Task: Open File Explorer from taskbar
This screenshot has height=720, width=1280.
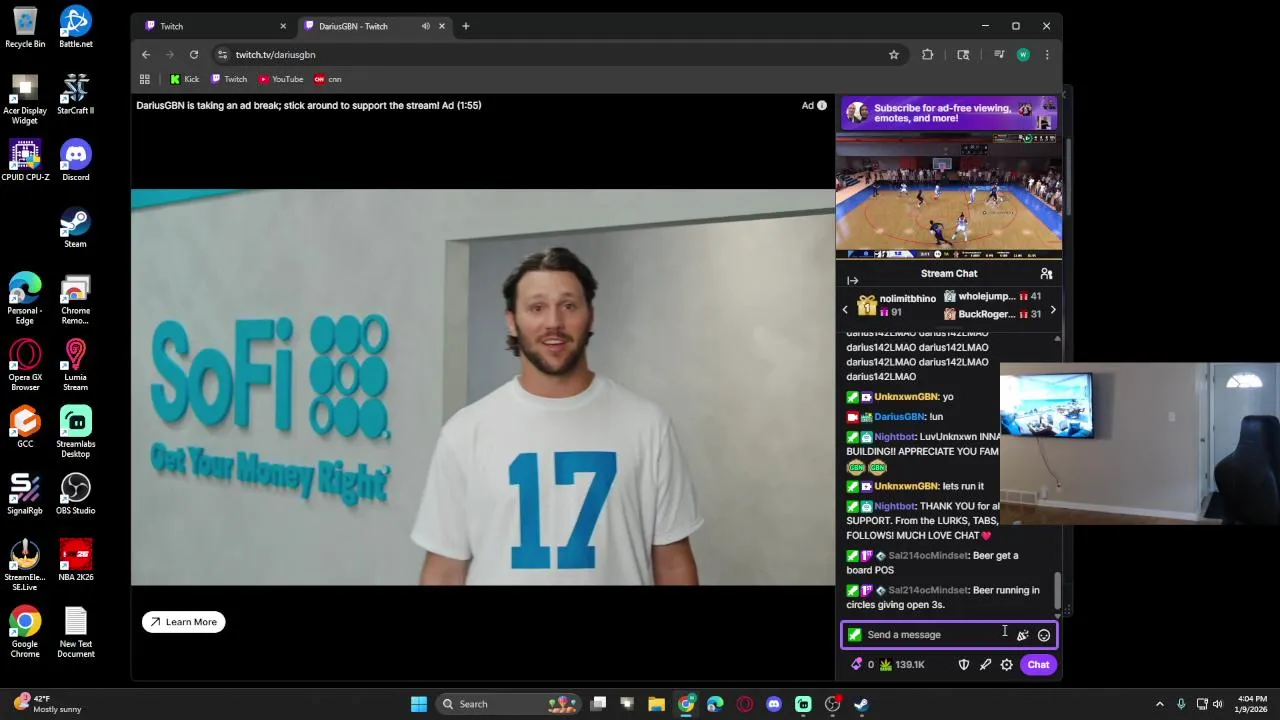Action: 656,704
